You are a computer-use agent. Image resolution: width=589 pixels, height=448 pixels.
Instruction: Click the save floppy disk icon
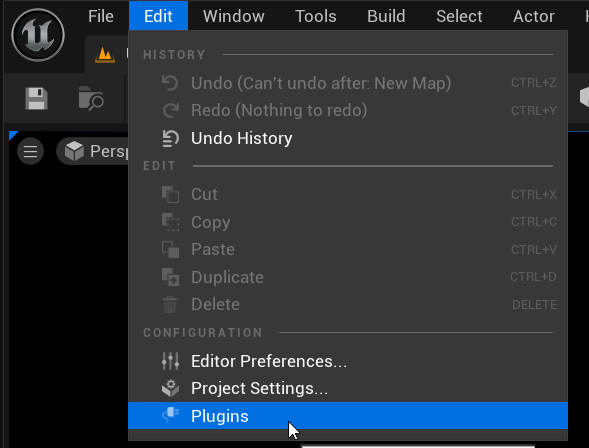pos(36,99)
